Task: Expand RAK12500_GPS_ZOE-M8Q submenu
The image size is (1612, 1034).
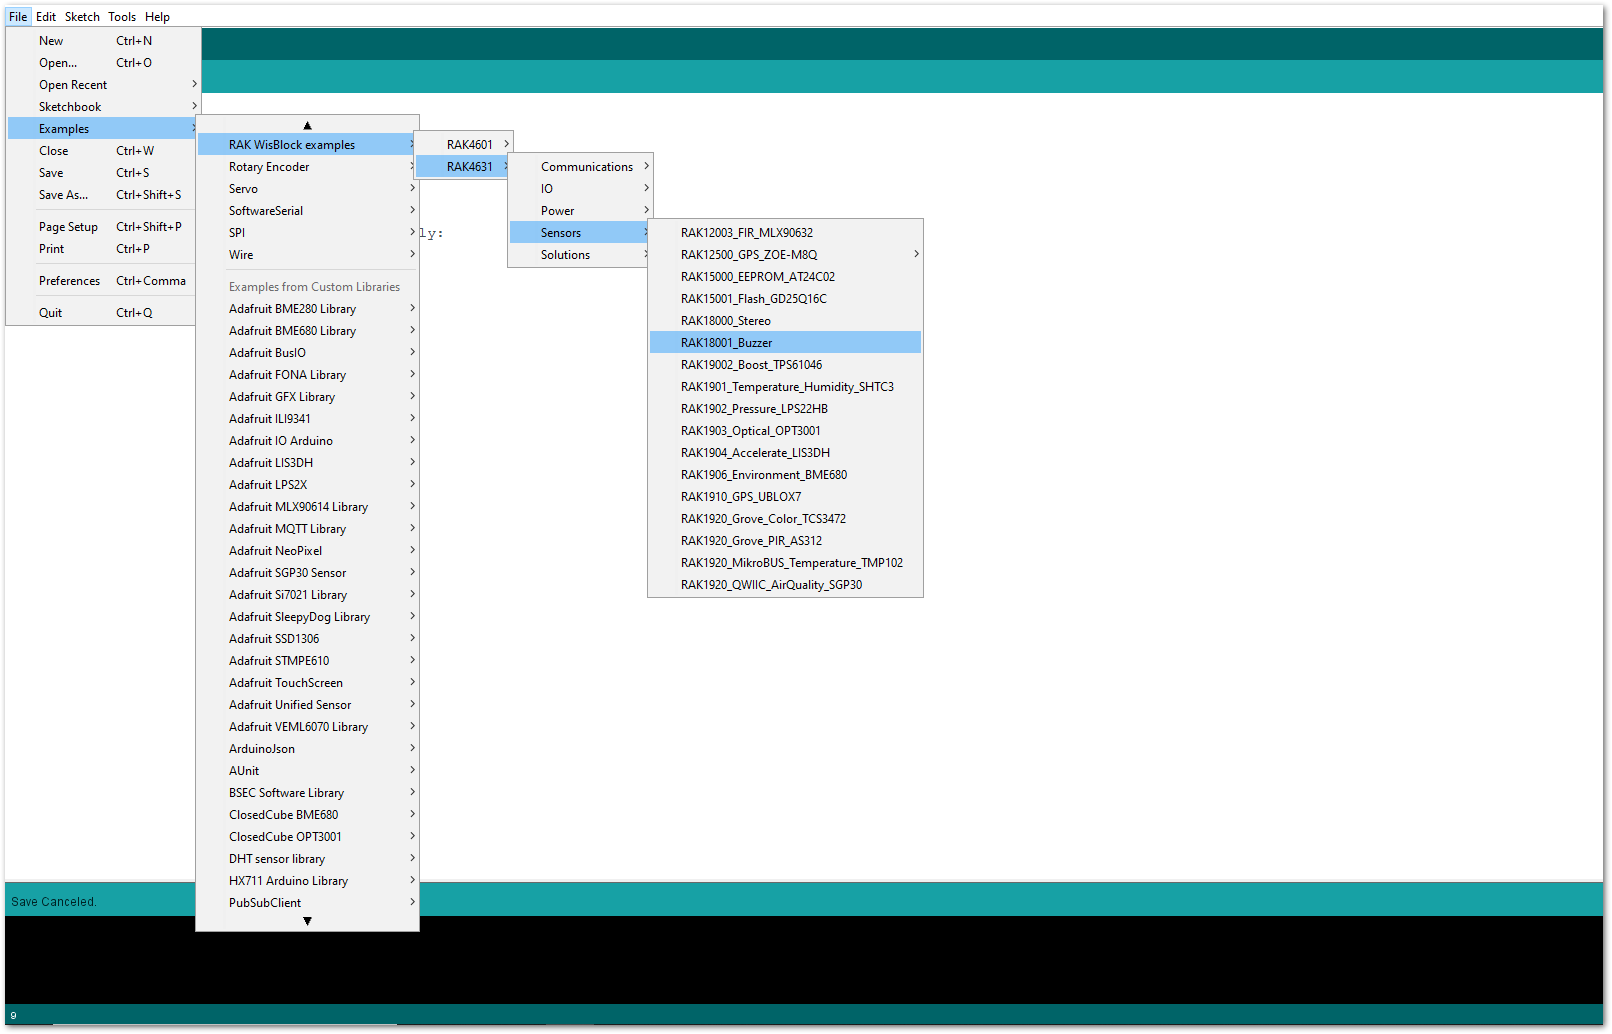Action: pos(785,255)
